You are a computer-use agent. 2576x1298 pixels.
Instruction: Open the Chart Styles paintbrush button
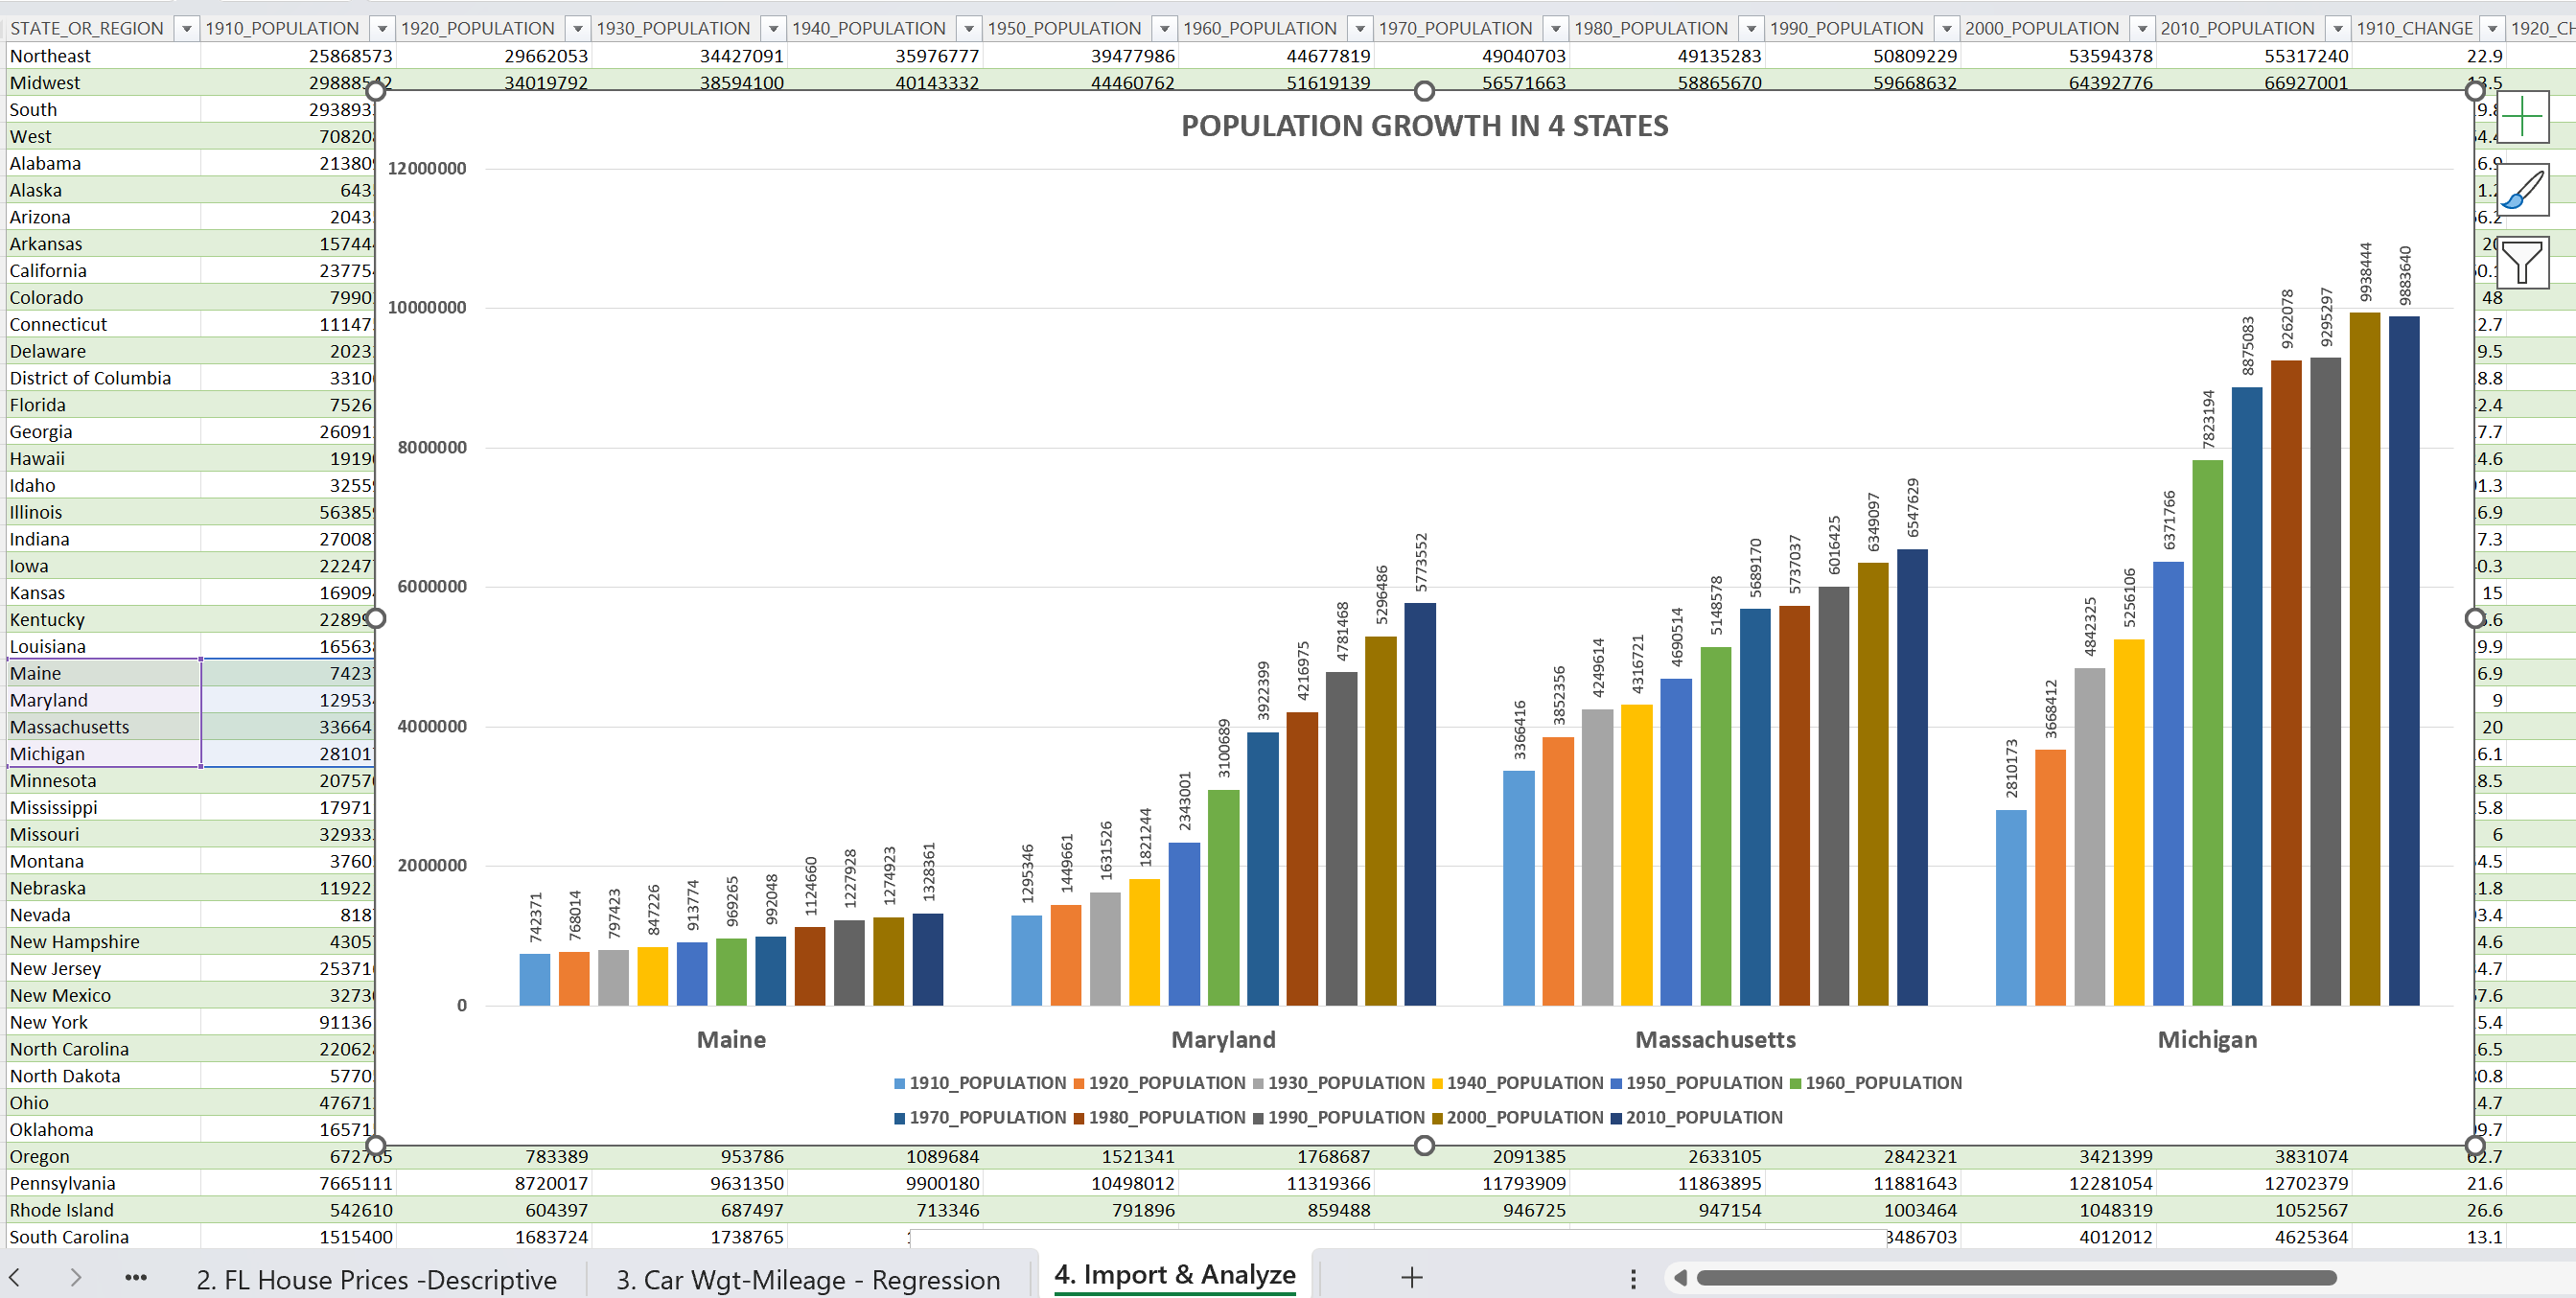click(x=2521, y=190)
